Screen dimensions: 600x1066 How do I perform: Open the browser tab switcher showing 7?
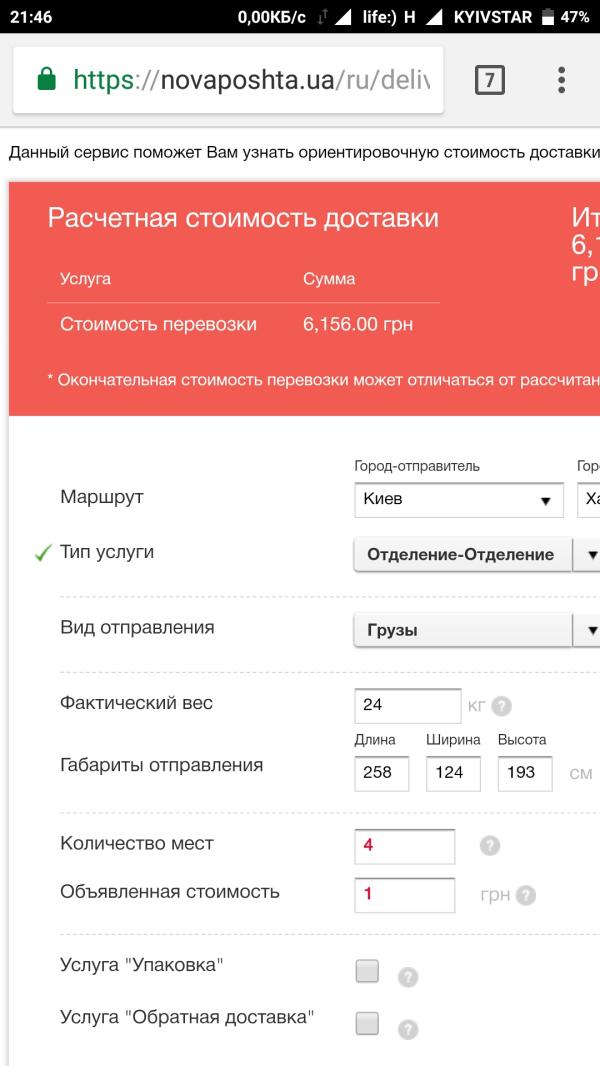489,80
